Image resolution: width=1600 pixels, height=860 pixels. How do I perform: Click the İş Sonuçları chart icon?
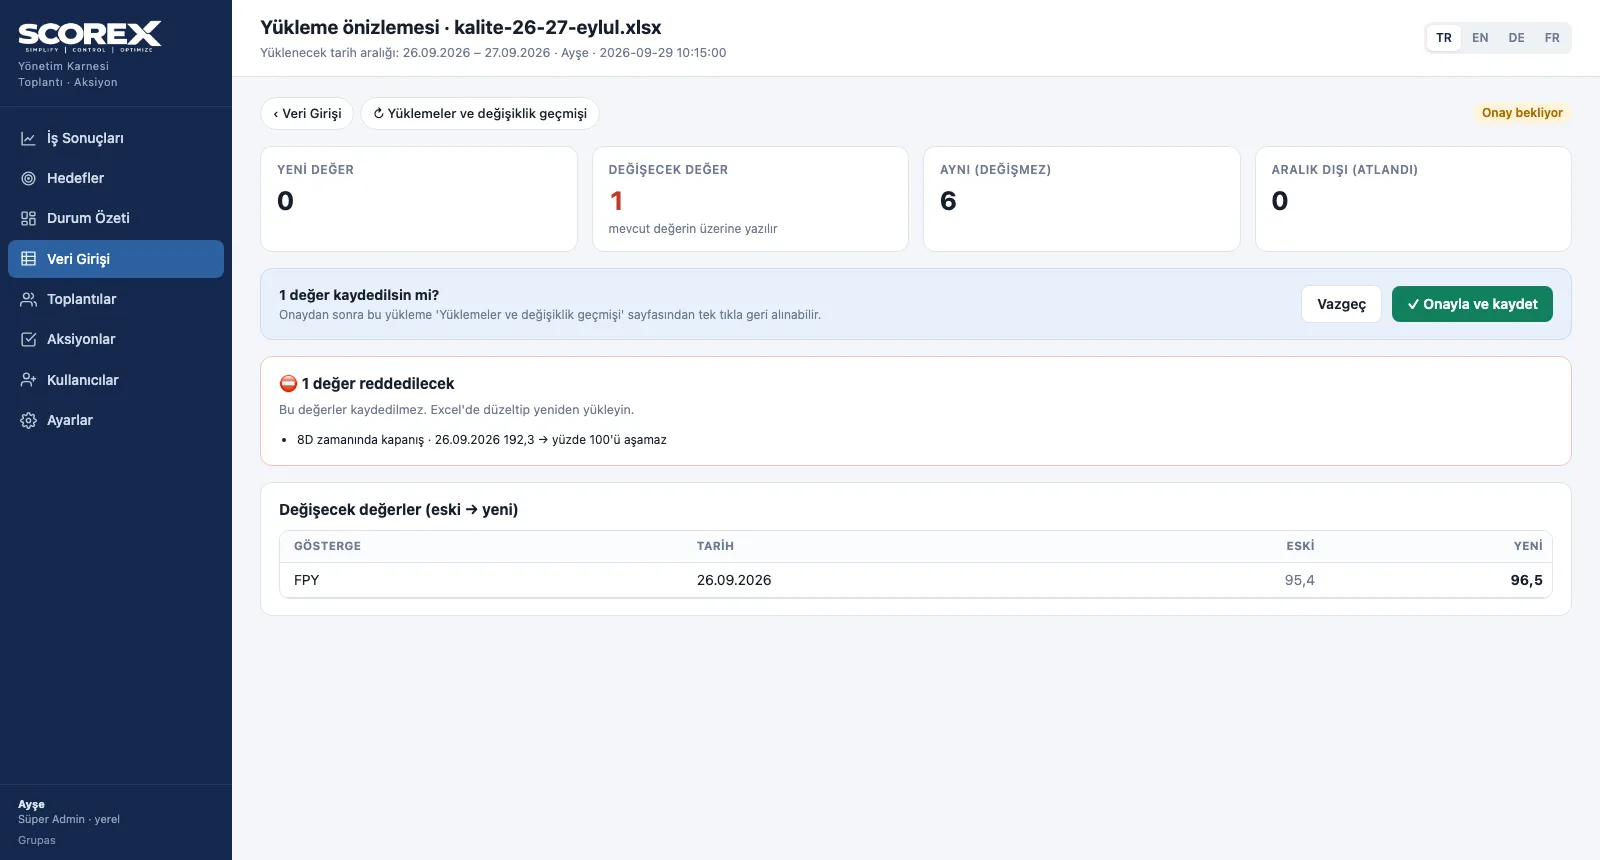tap(29, 138)
